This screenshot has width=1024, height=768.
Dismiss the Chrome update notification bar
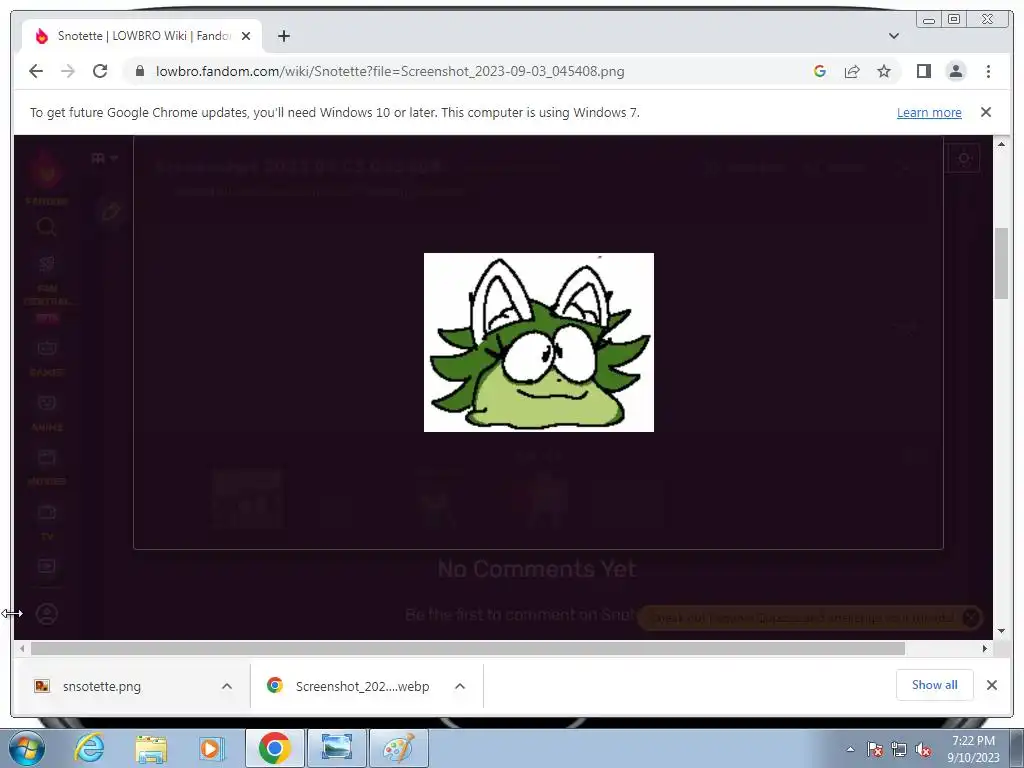(986, 112)
